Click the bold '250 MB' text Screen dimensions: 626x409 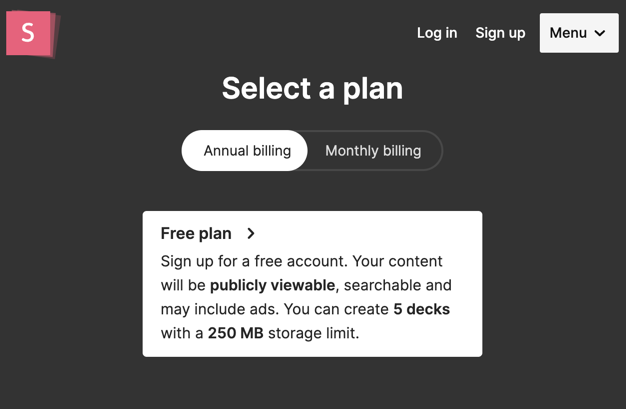[x=236, y=333]
